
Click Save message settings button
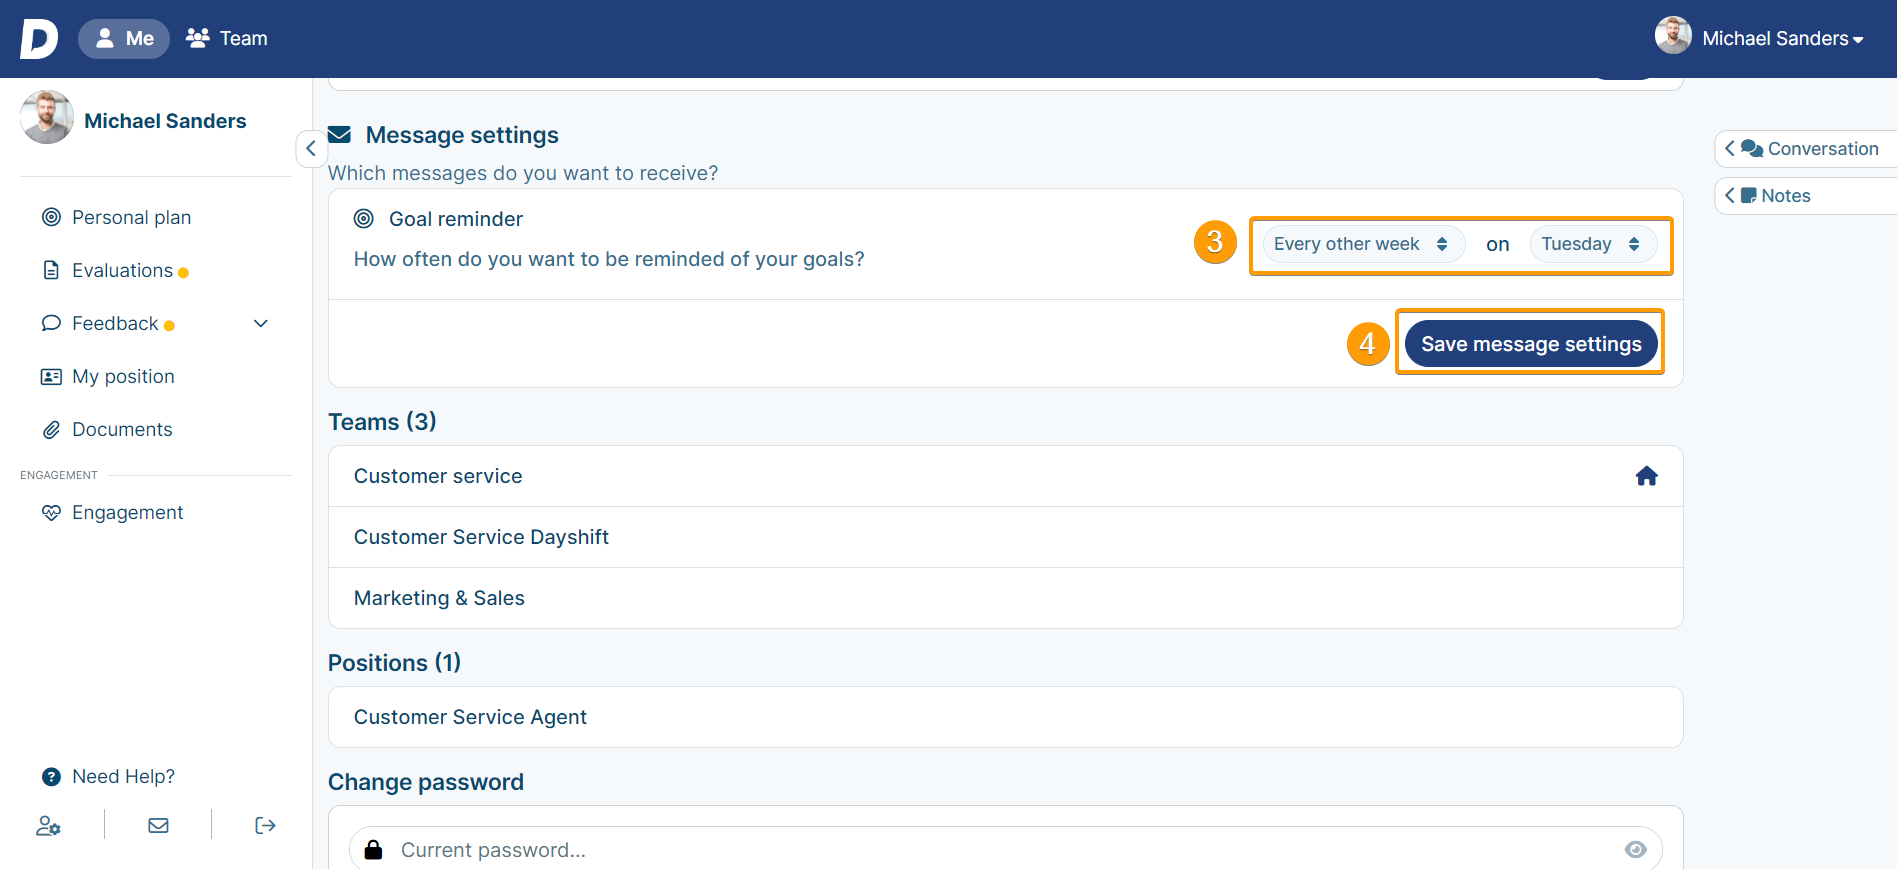1531,344
